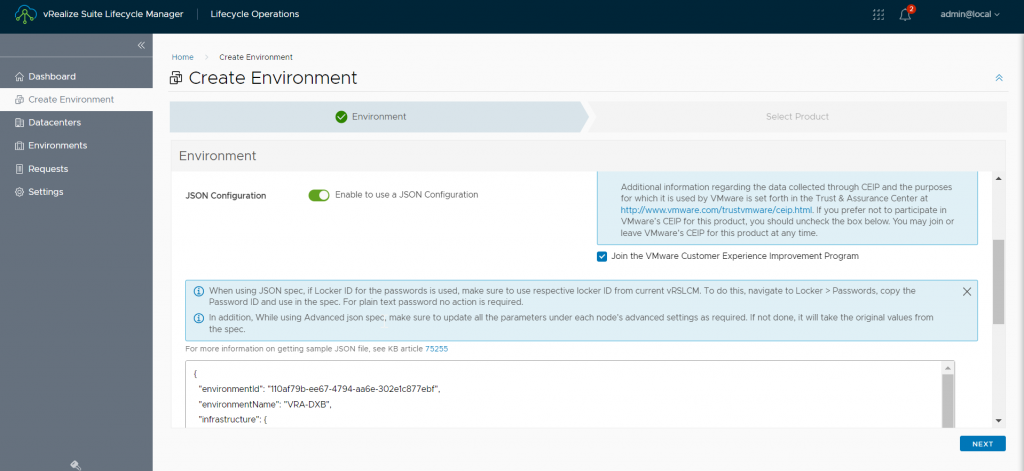Screen dimensions: 1024x471
Task: Open the apps grid switcher icon
Action: (878, 14)
